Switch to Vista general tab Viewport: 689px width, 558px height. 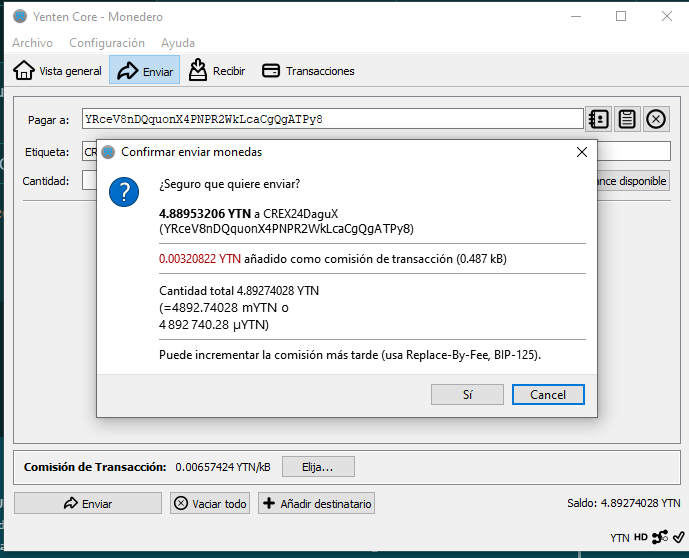click(58, 71)
